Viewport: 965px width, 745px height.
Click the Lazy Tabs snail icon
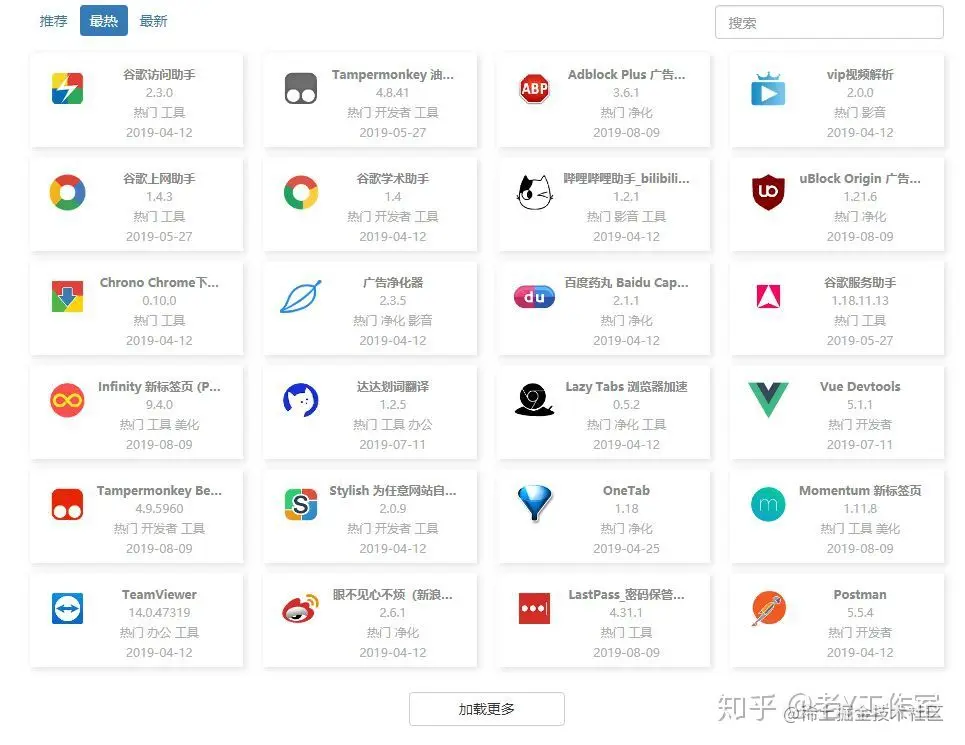point(534,400)
